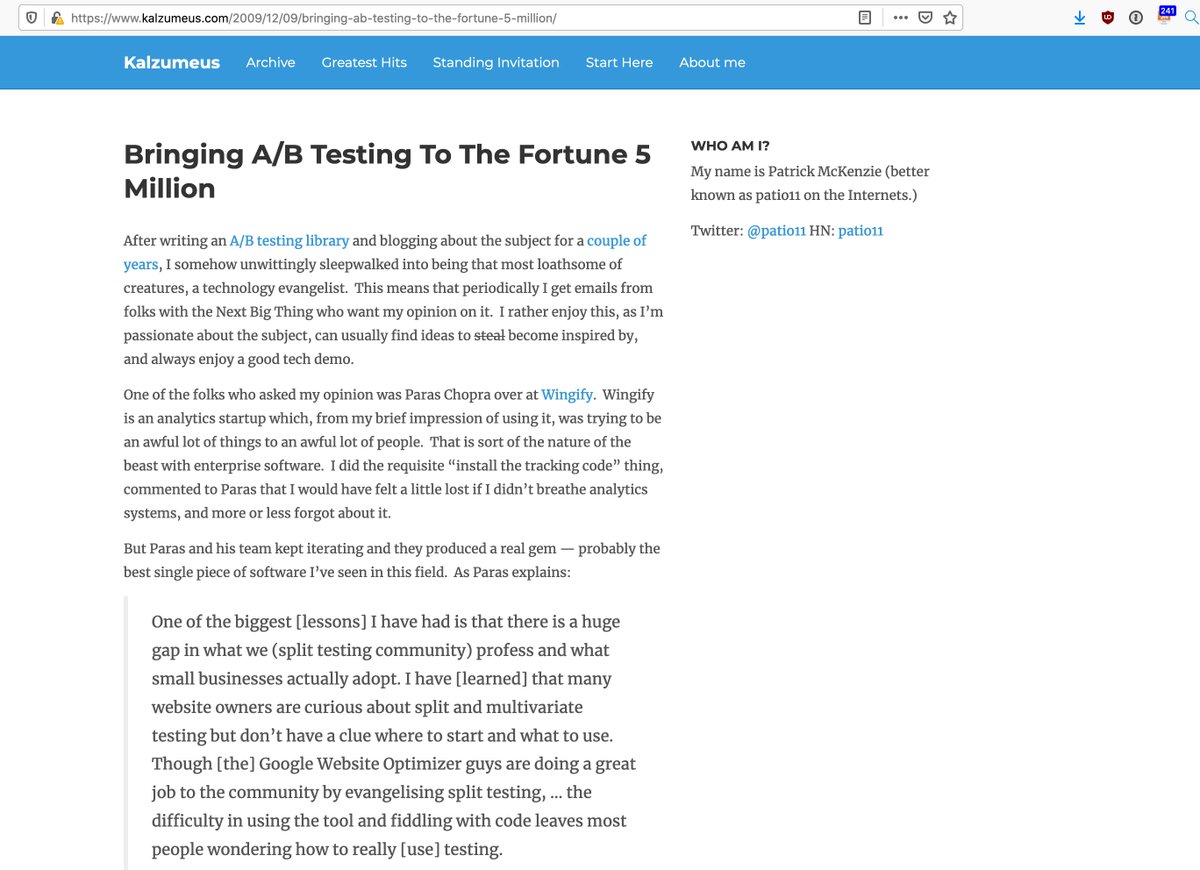This screenshot has height=870, width=1200.
Task: Click the article title 'Bringing A/B Testing To The Fortune 5 Million'
Action: [x=387, y=171]
